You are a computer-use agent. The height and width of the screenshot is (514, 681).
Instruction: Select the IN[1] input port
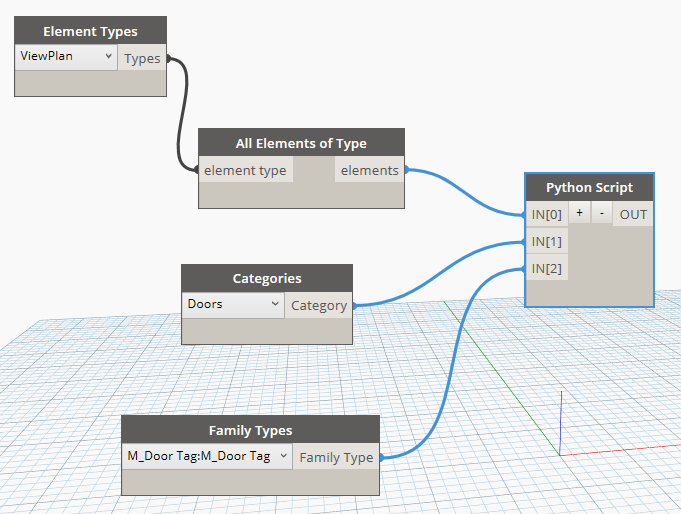[x=546, y=241]
